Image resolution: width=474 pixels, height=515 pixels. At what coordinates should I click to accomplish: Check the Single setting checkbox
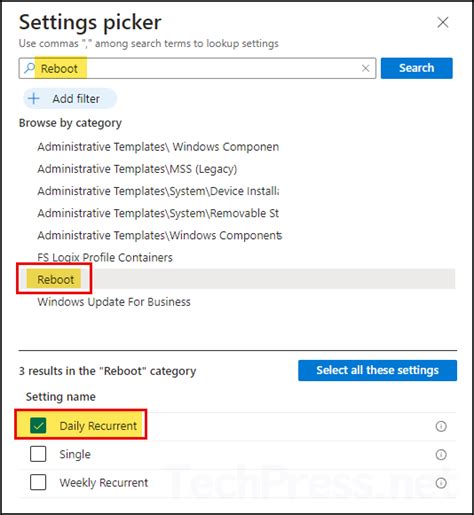pyautogui.click(x=38, y=454)
